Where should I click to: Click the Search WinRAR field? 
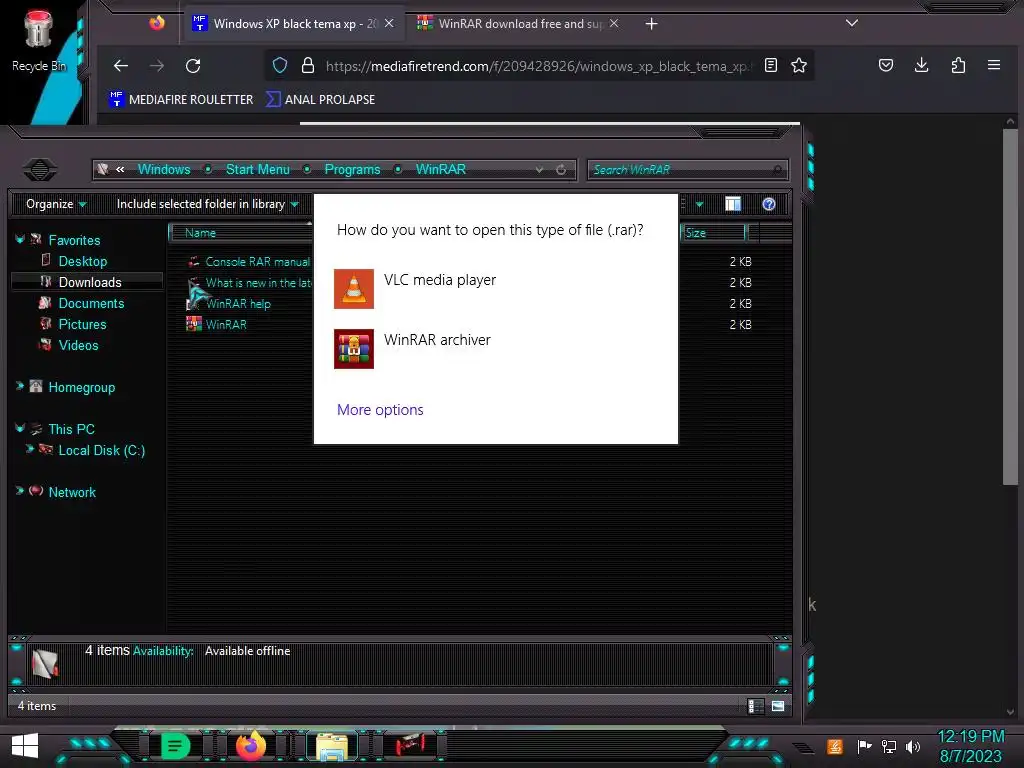(688, 170)
